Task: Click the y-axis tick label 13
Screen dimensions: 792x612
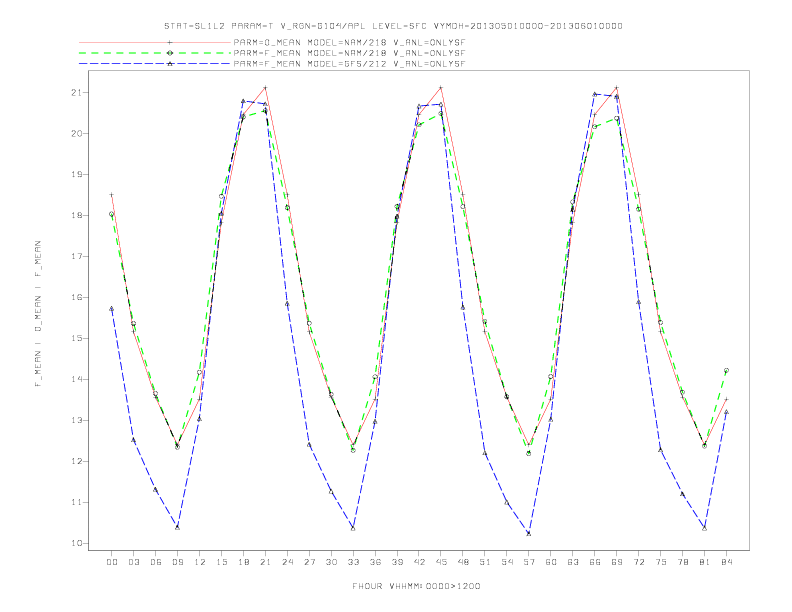Action: [x=76, y=420]
